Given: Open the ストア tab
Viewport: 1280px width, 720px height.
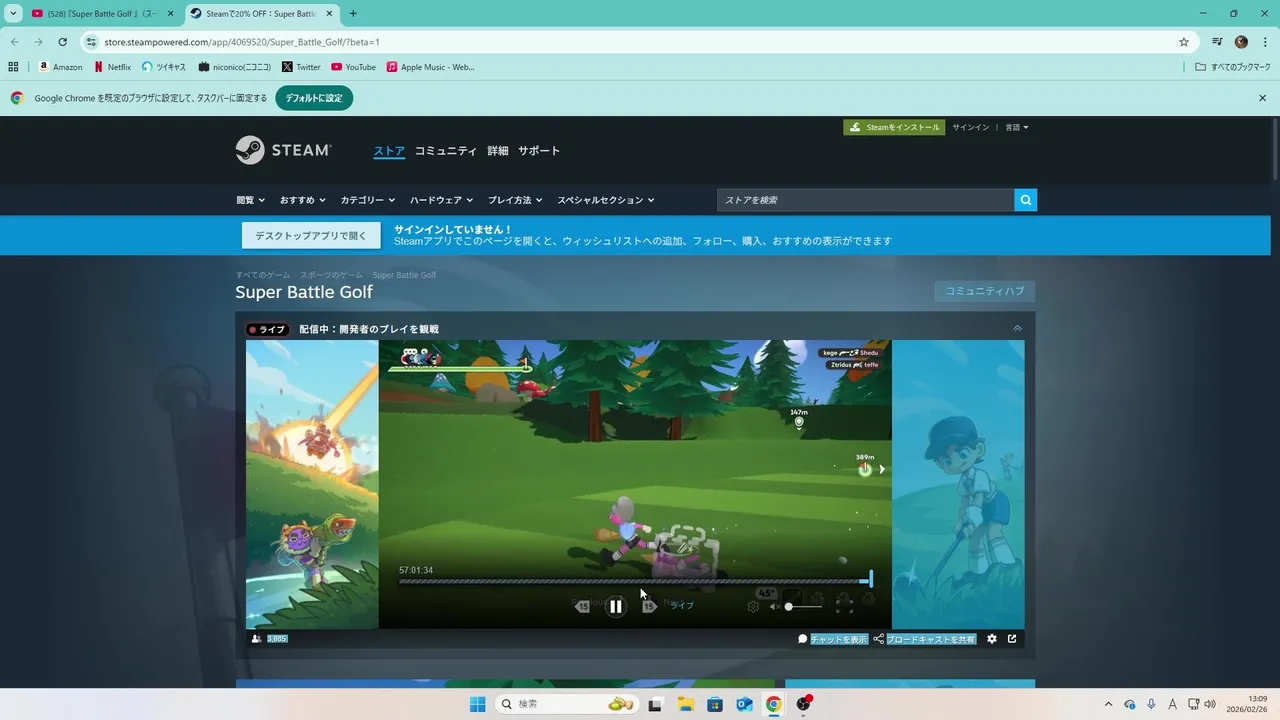Looking at the screenshot, I should [389, 151].
